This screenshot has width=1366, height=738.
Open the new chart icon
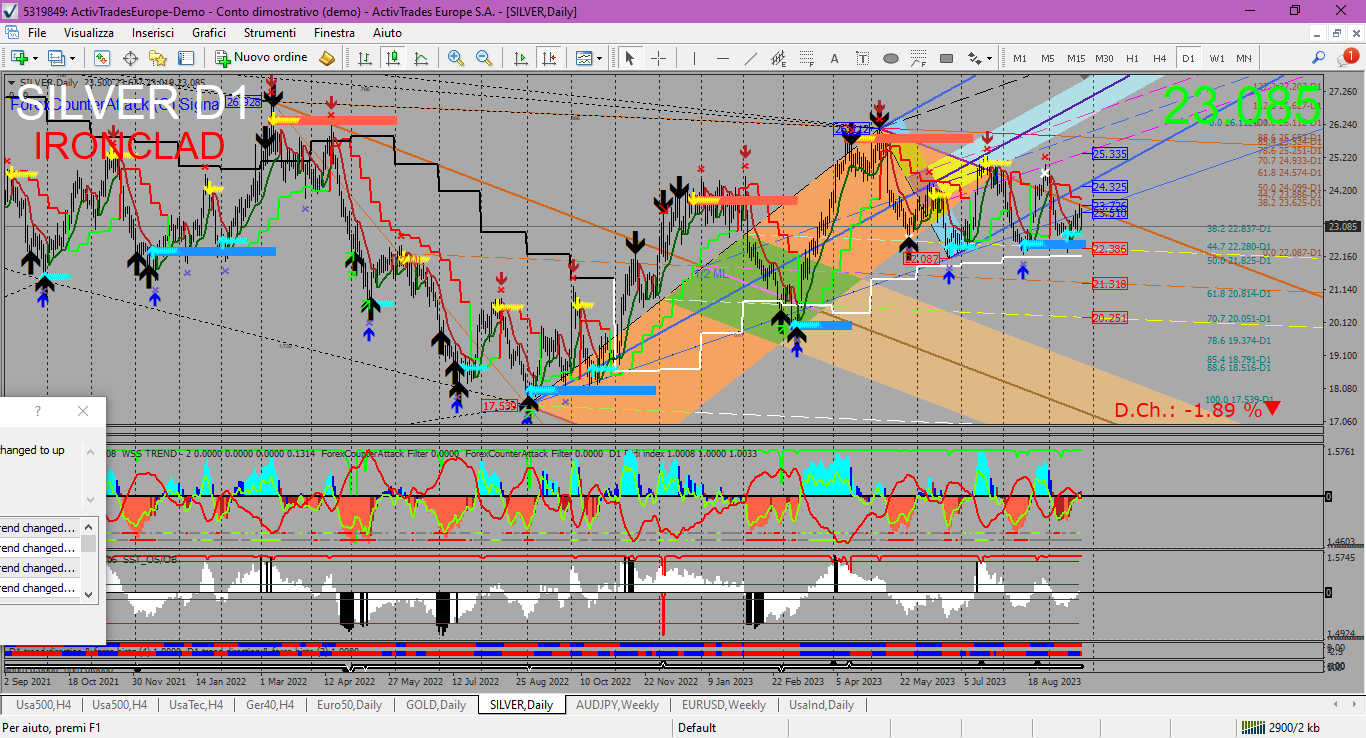point(19,58)
